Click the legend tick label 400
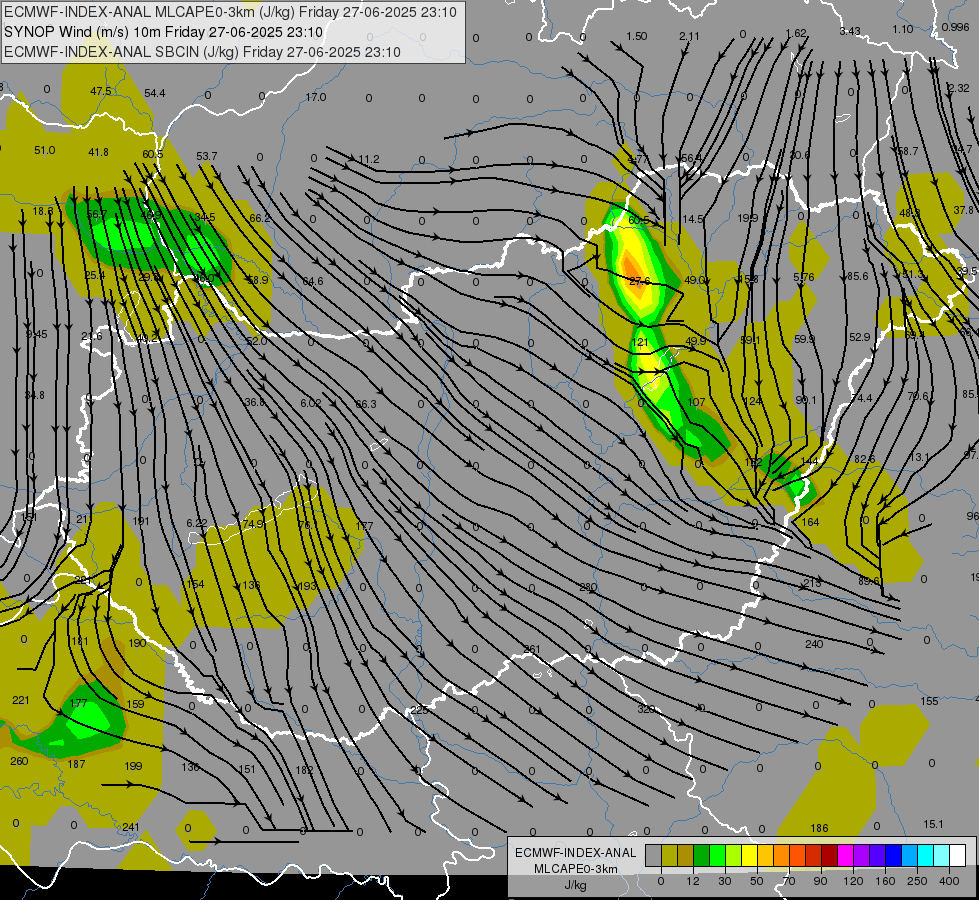 pos(949,881)
